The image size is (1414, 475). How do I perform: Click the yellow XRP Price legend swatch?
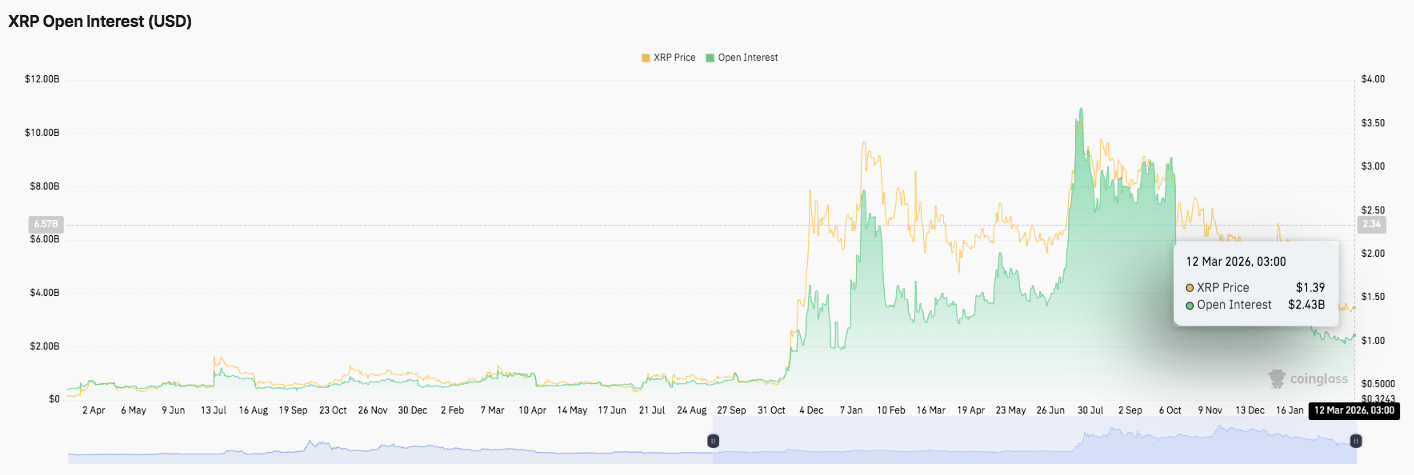pos(645,58)
